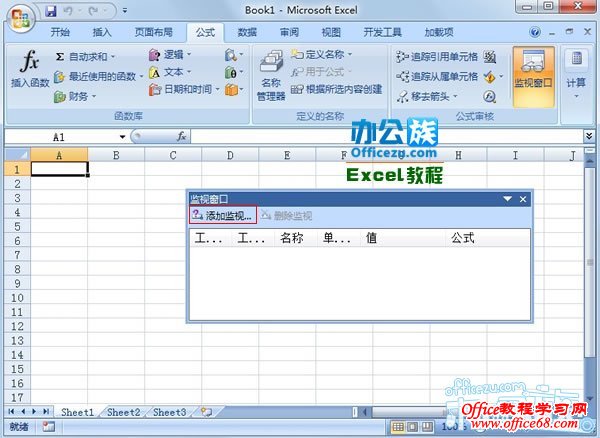This screenshot has height=438, width=600.
Task: Select the 数据 ribbon tab
Action: 247,33
